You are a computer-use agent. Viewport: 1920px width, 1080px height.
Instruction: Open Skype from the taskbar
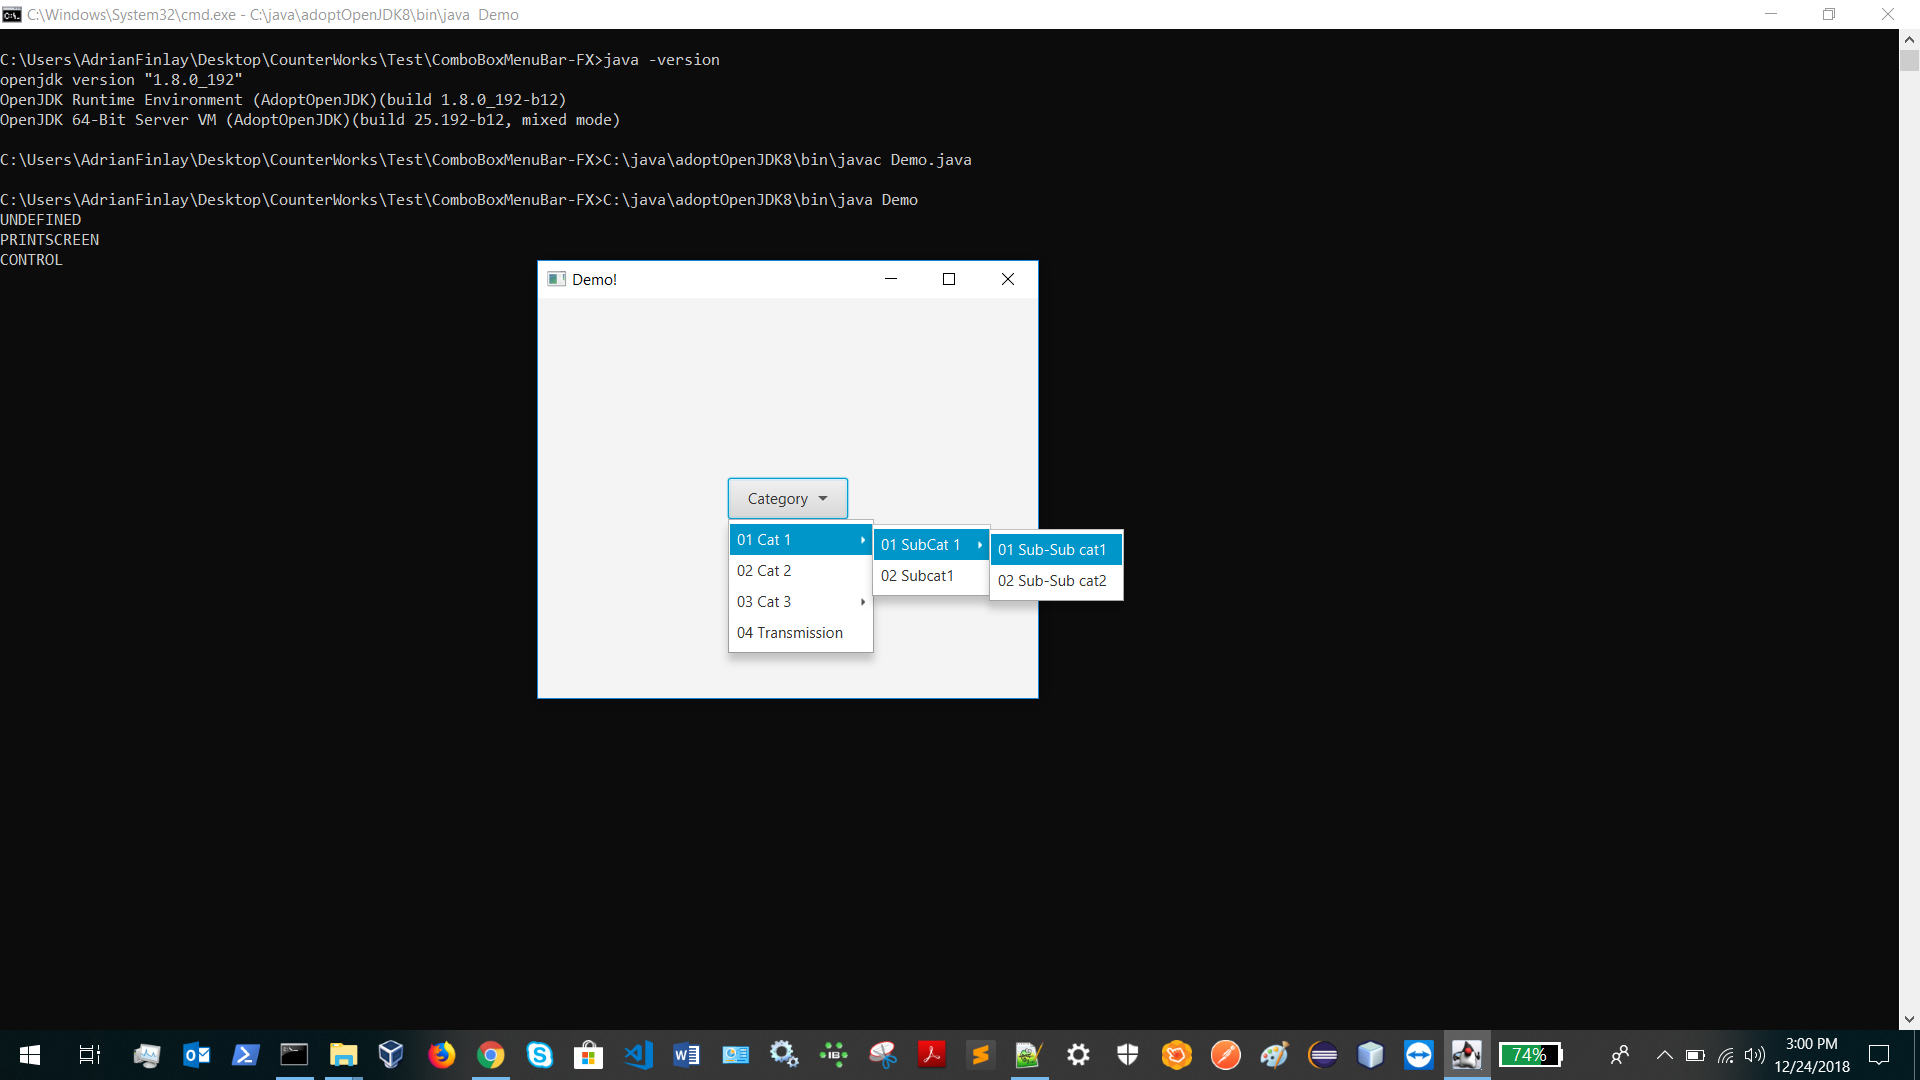(x=539, y=1055)
